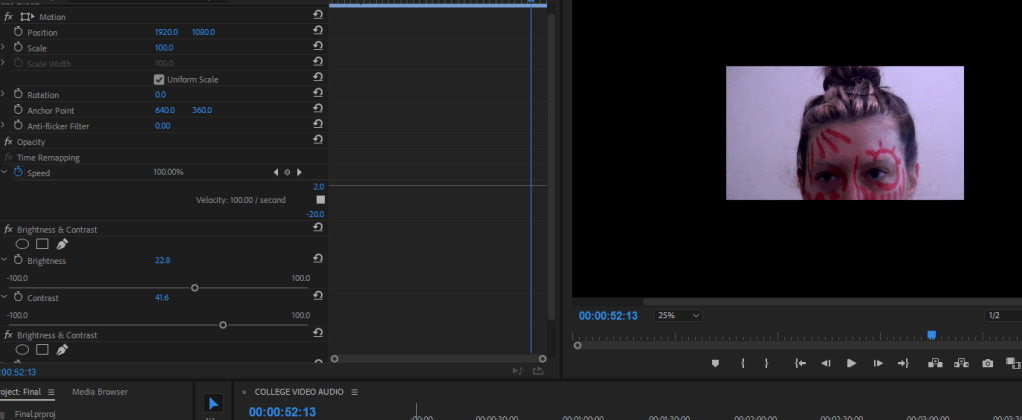This screenshot has width=1022, height=420.
Task: Open the 25% zoom level dropdown
Action: coord(678,316)
